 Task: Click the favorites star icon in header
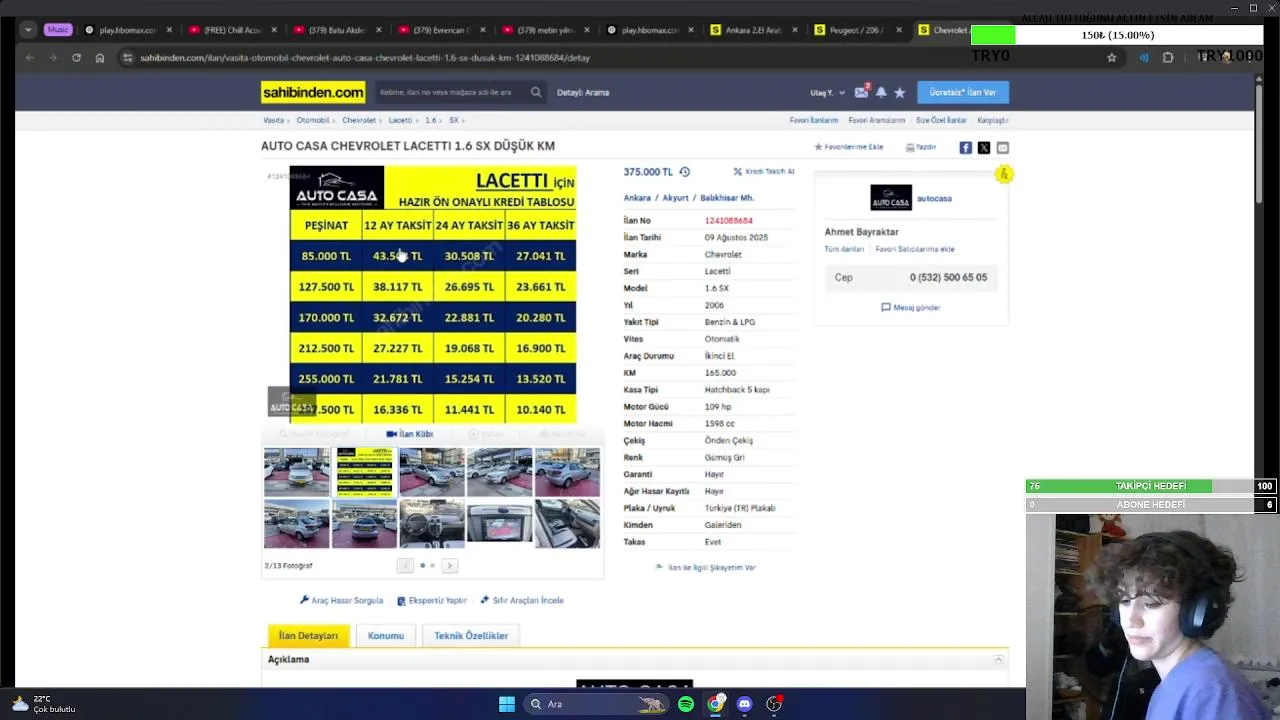900,92
